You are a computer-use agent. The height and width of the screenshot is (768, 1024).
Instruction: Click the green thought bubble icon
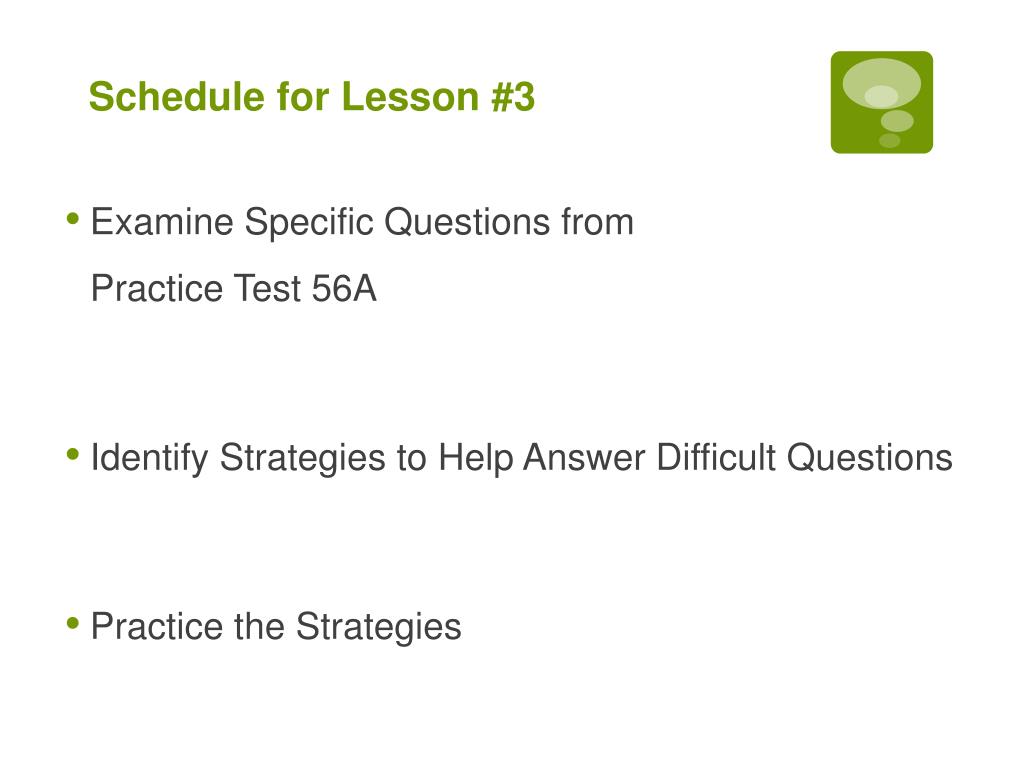click(x=882, y=103)
